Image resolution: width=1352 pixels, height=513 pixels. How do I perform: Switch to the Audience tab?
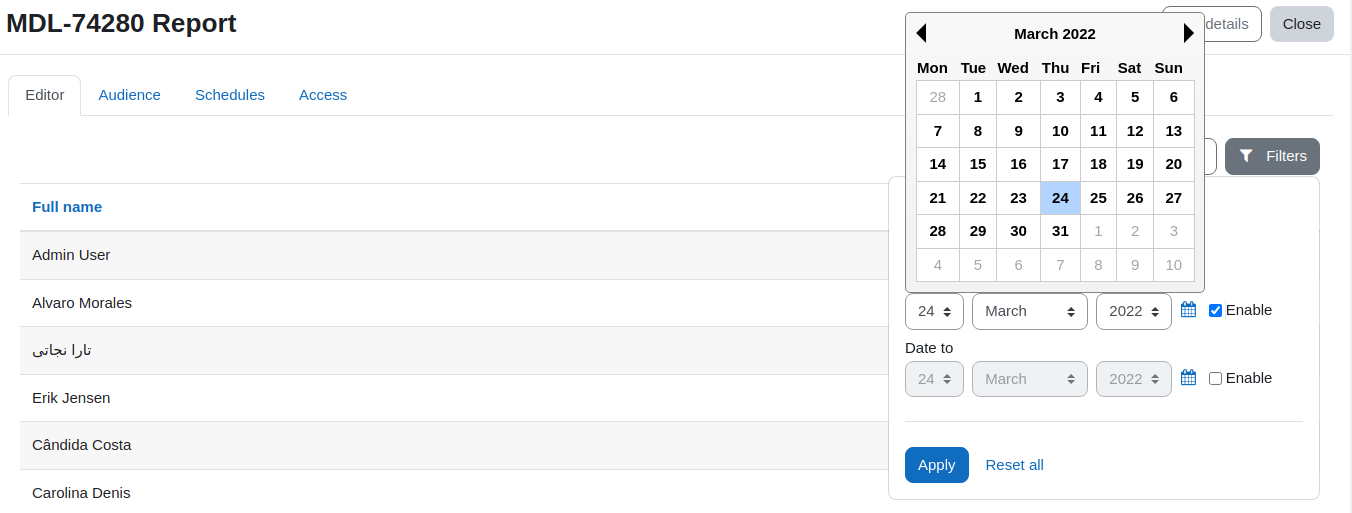click(x=129, y=95)
